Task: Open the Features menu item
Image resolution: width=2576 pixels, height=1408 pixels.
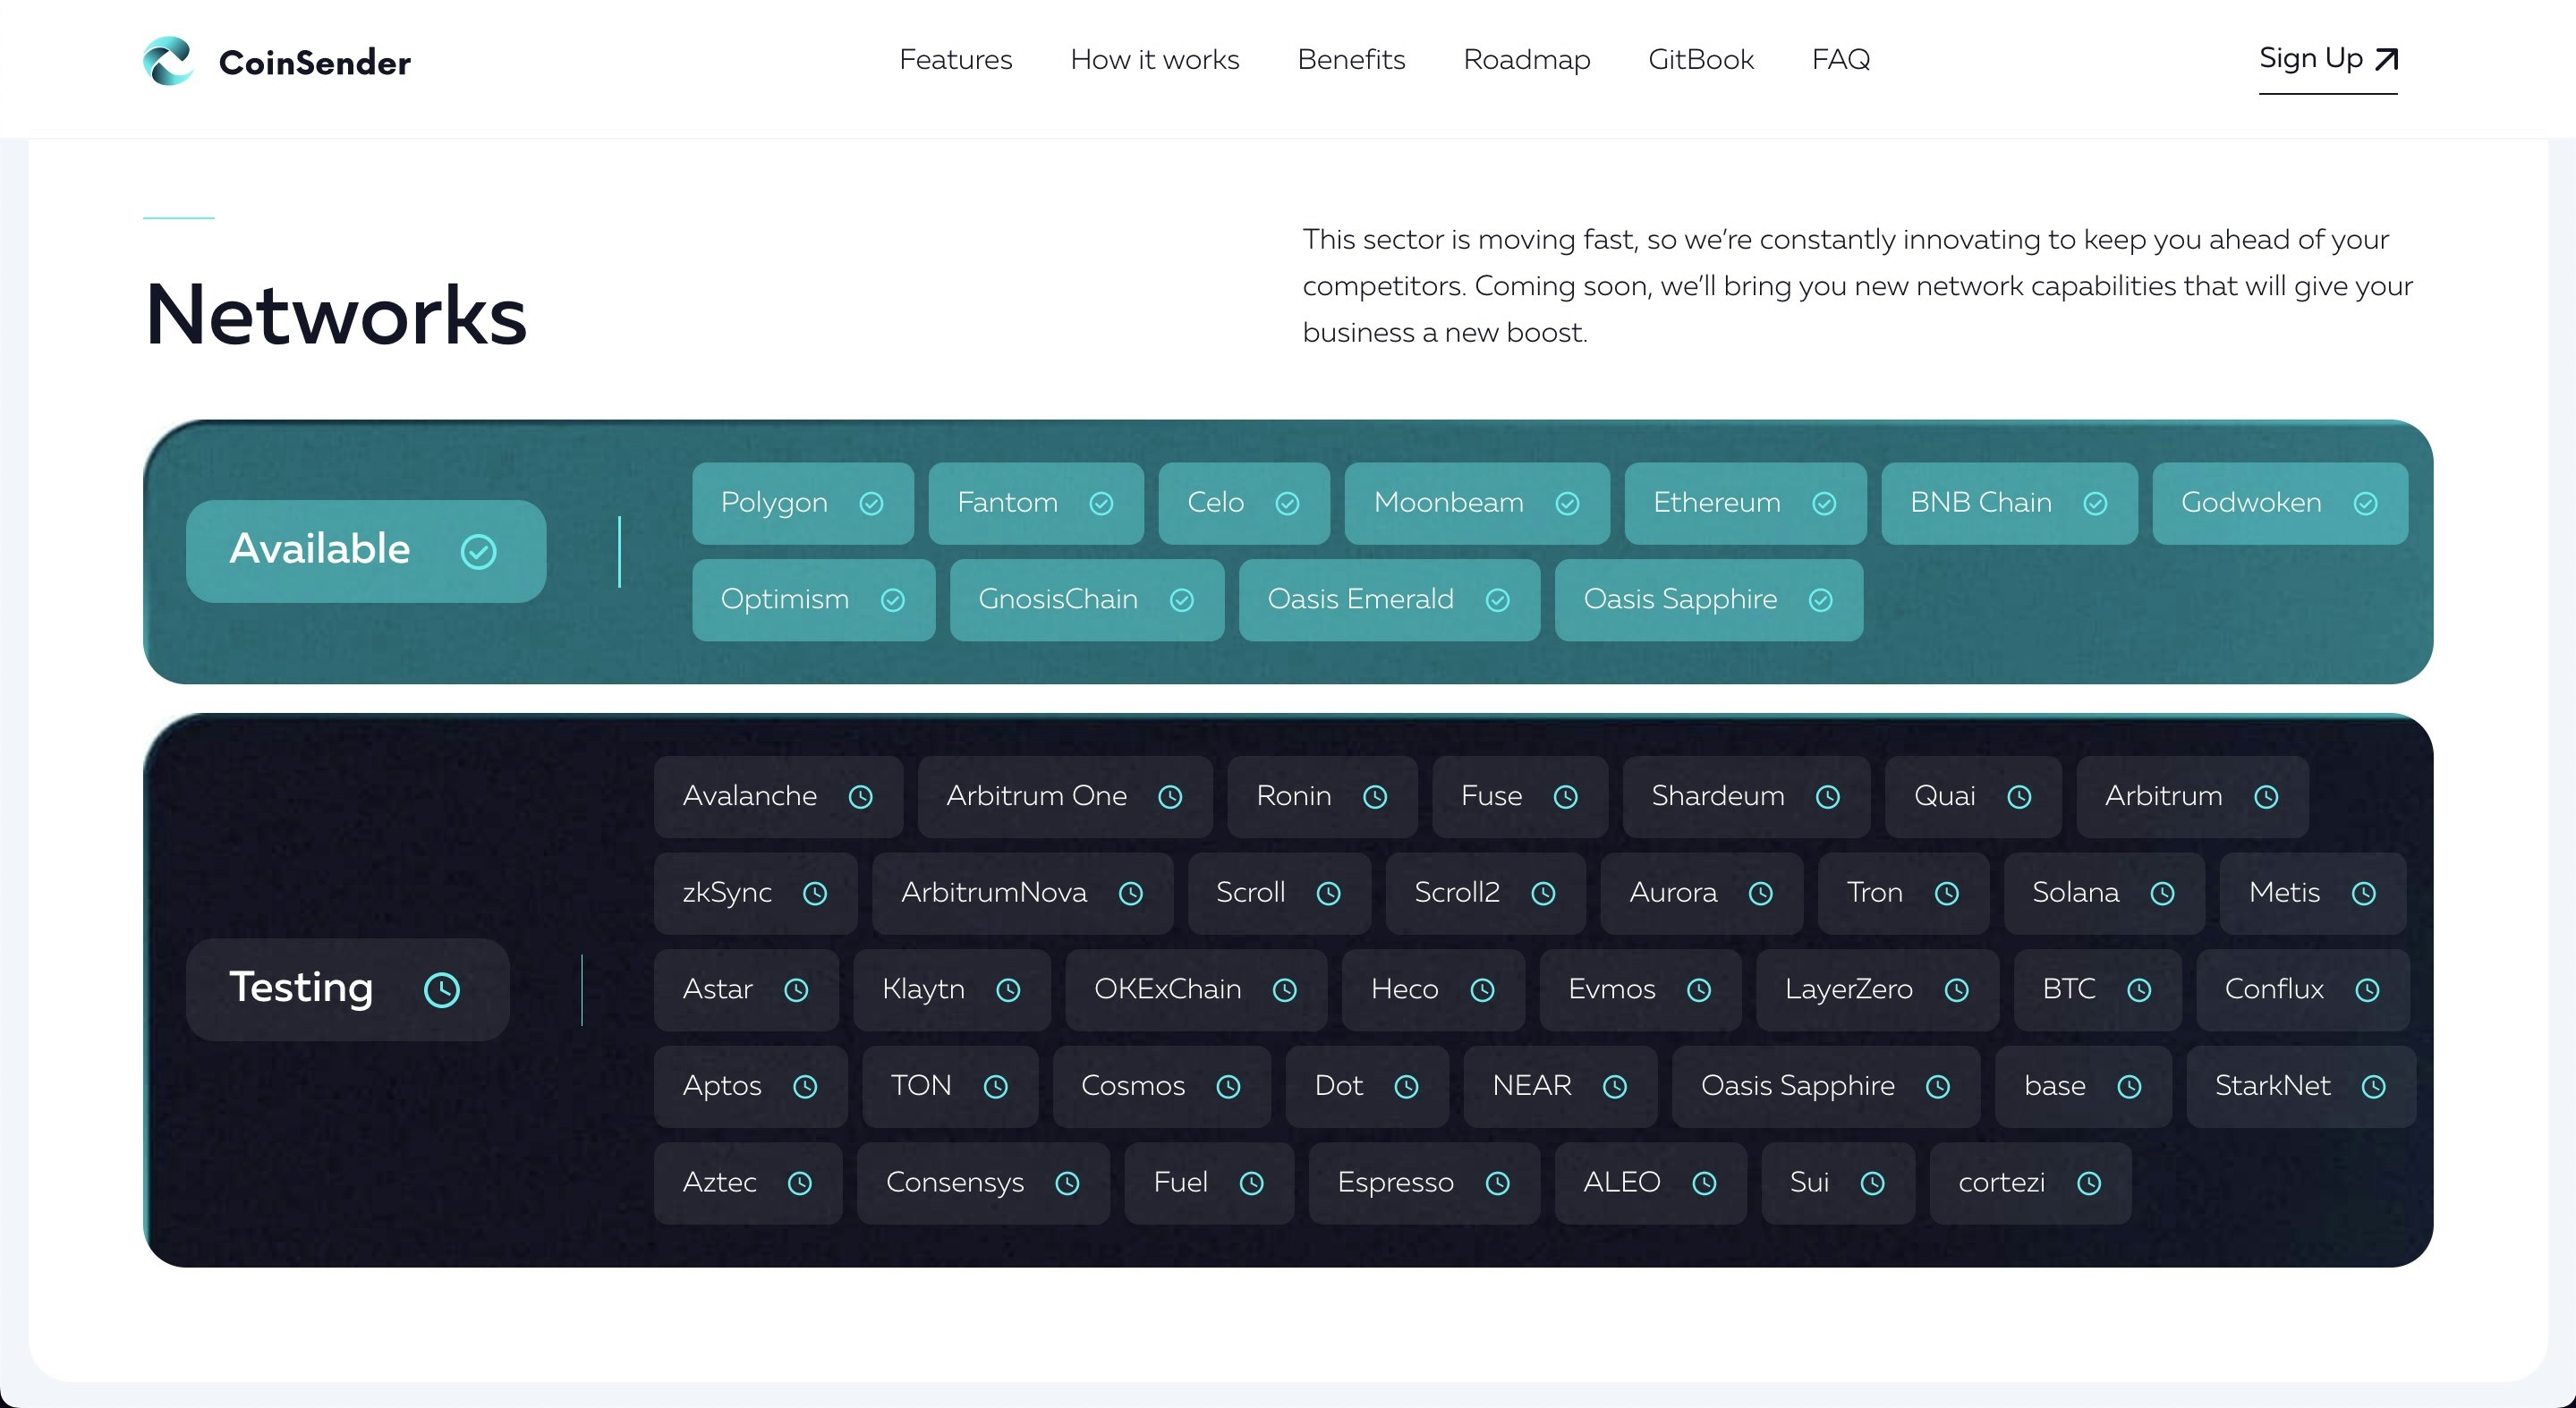Action: coord(955,60)
